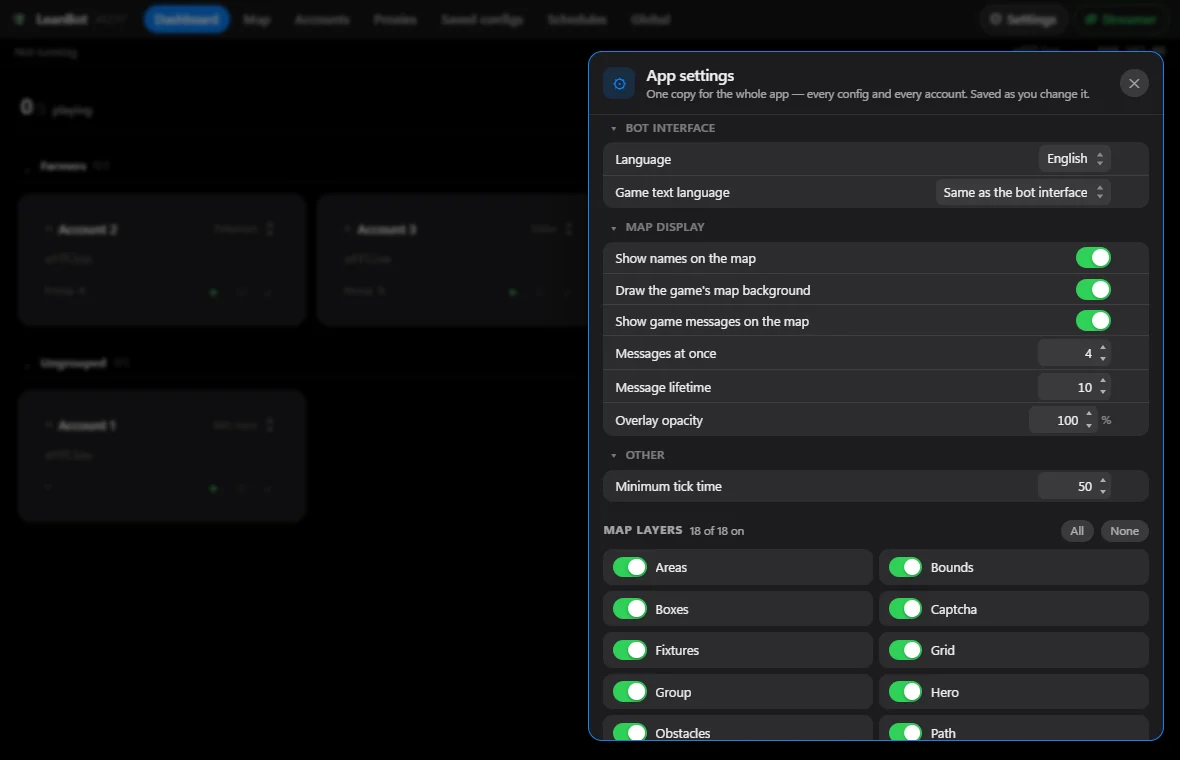The image size is (1180, 760).
Task: Increase the Overlay opacity percentage
Action: click(1088, 415)
